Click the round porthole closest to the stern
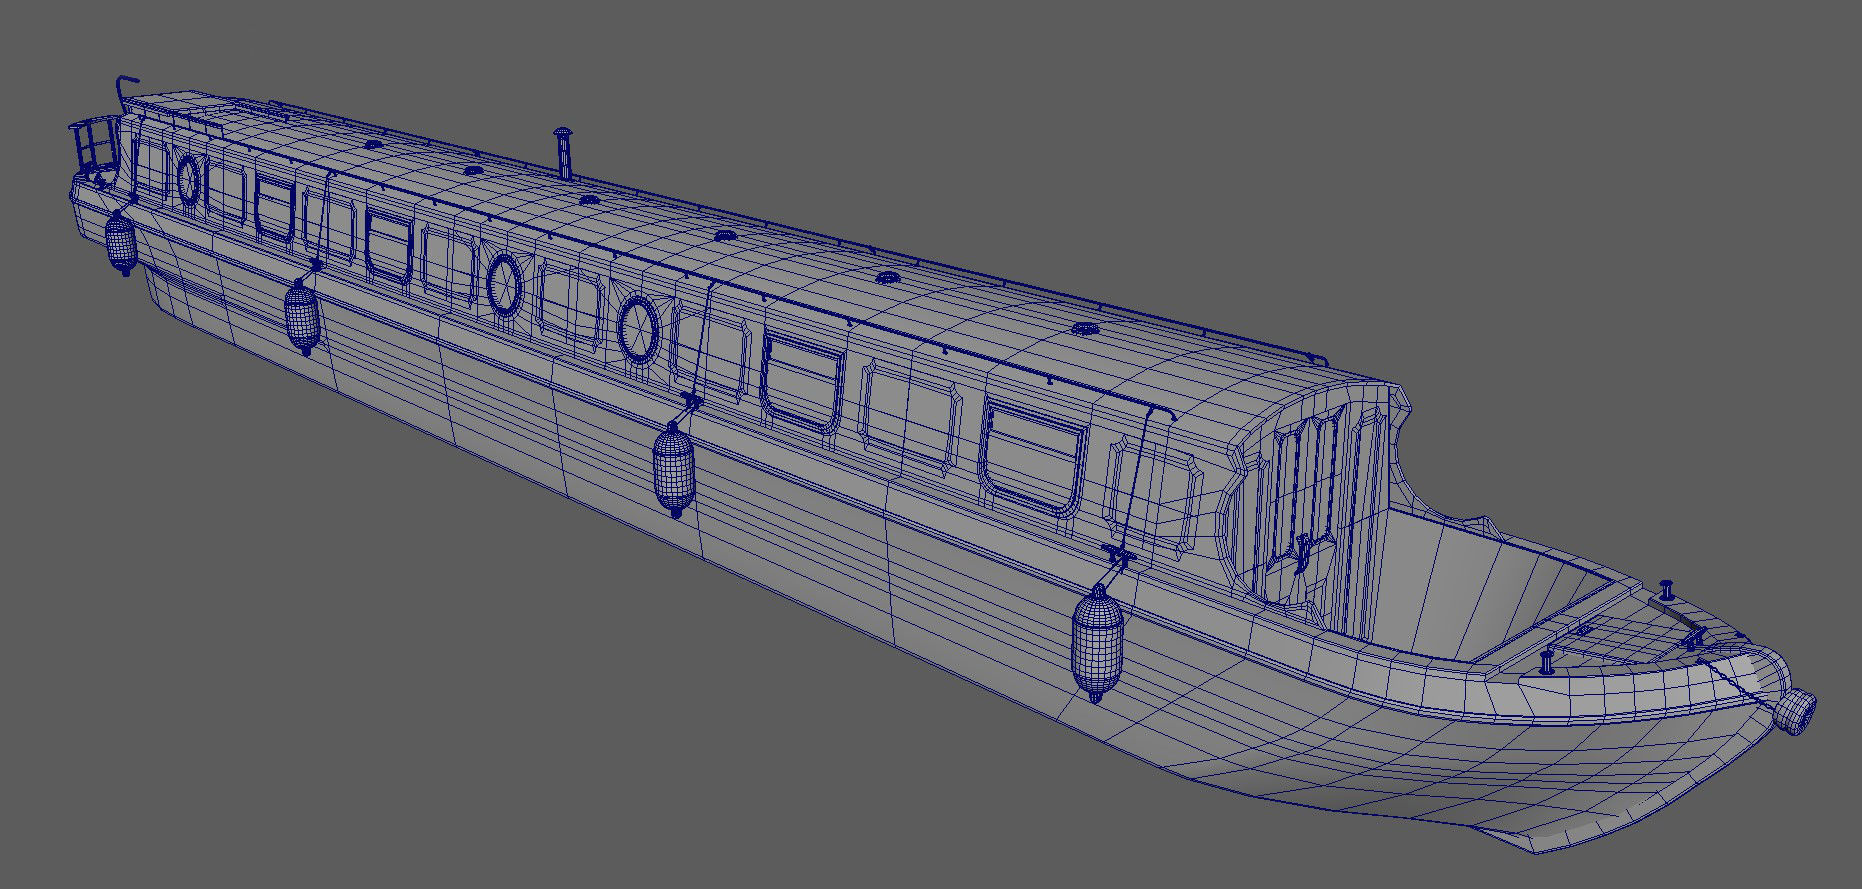 pos(188,179)
